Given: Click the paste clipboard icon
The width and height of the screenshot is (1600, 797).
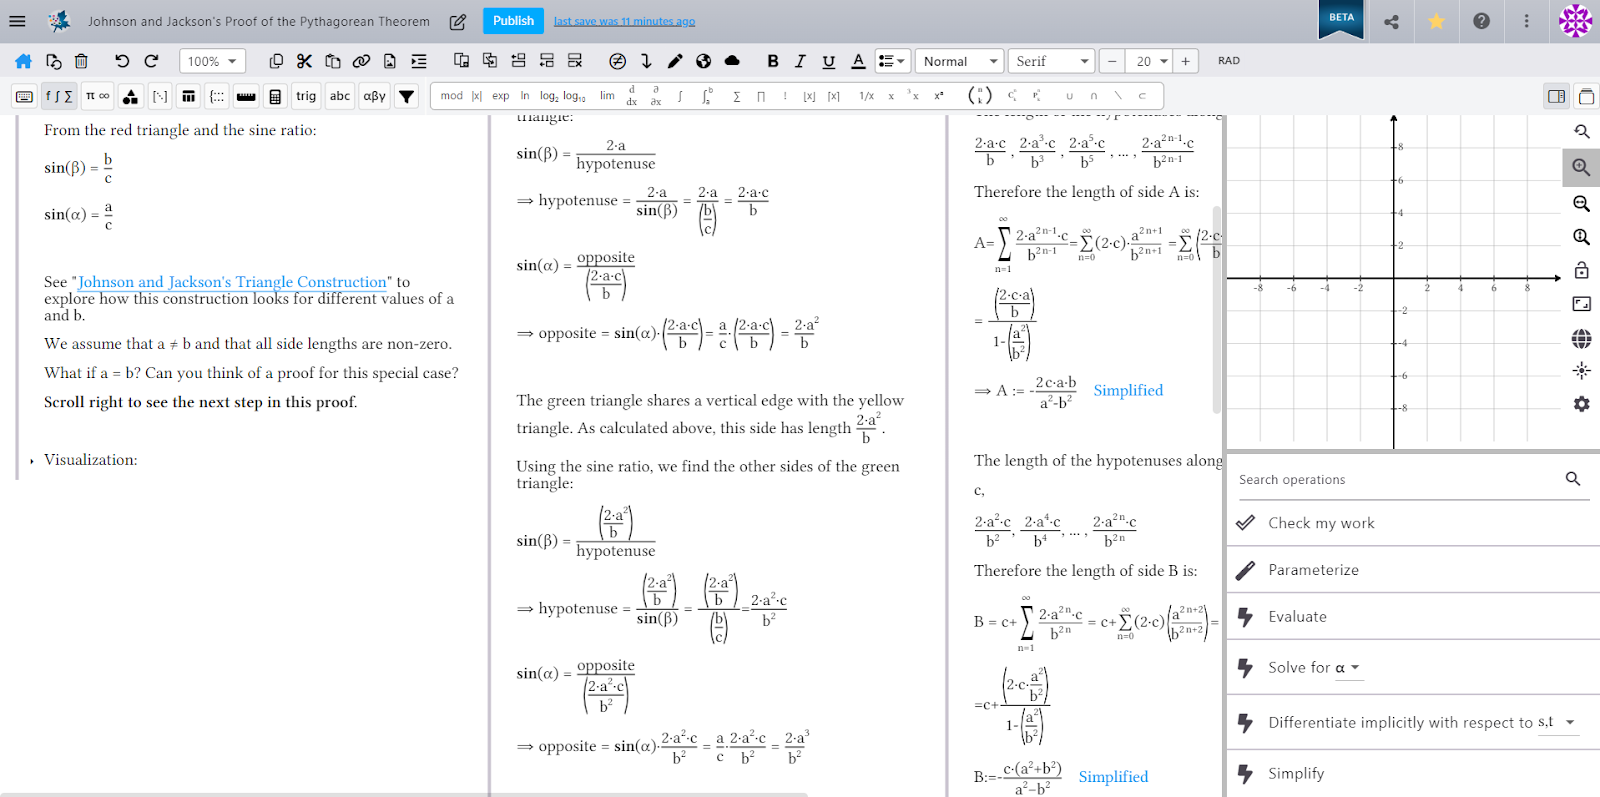Looking at the screenshot, I should pos(333,61).
